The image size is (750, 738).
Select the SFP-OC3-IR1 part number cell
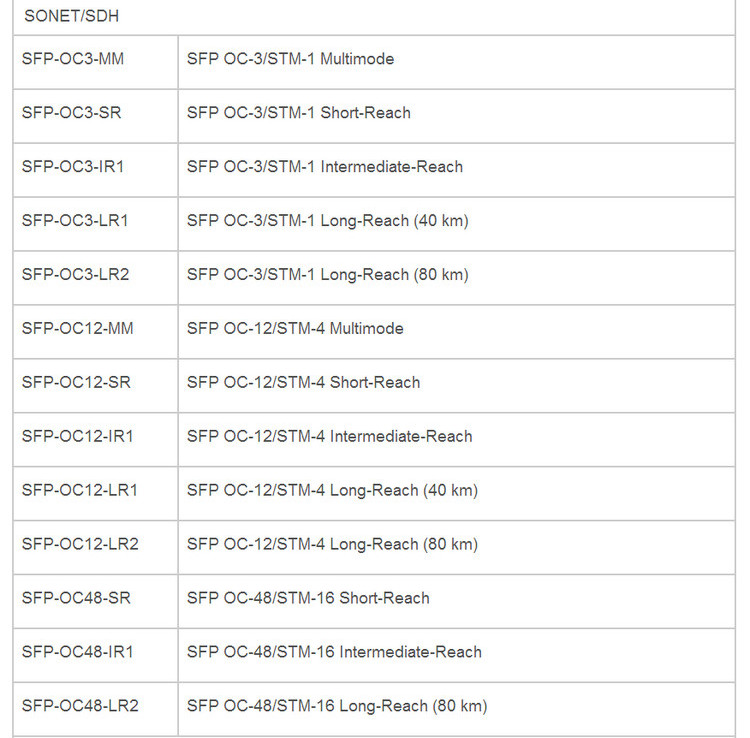[73, 167]
